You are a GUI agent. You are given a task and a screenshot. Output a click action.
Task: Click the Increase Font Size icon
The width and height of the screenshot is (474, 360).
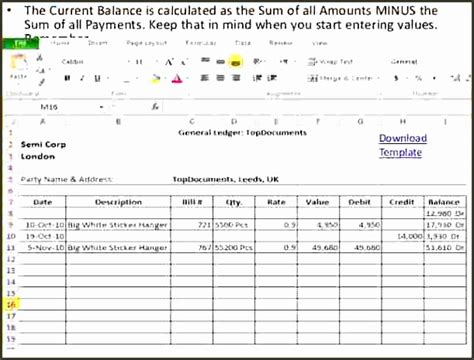(x=169, y=62)
